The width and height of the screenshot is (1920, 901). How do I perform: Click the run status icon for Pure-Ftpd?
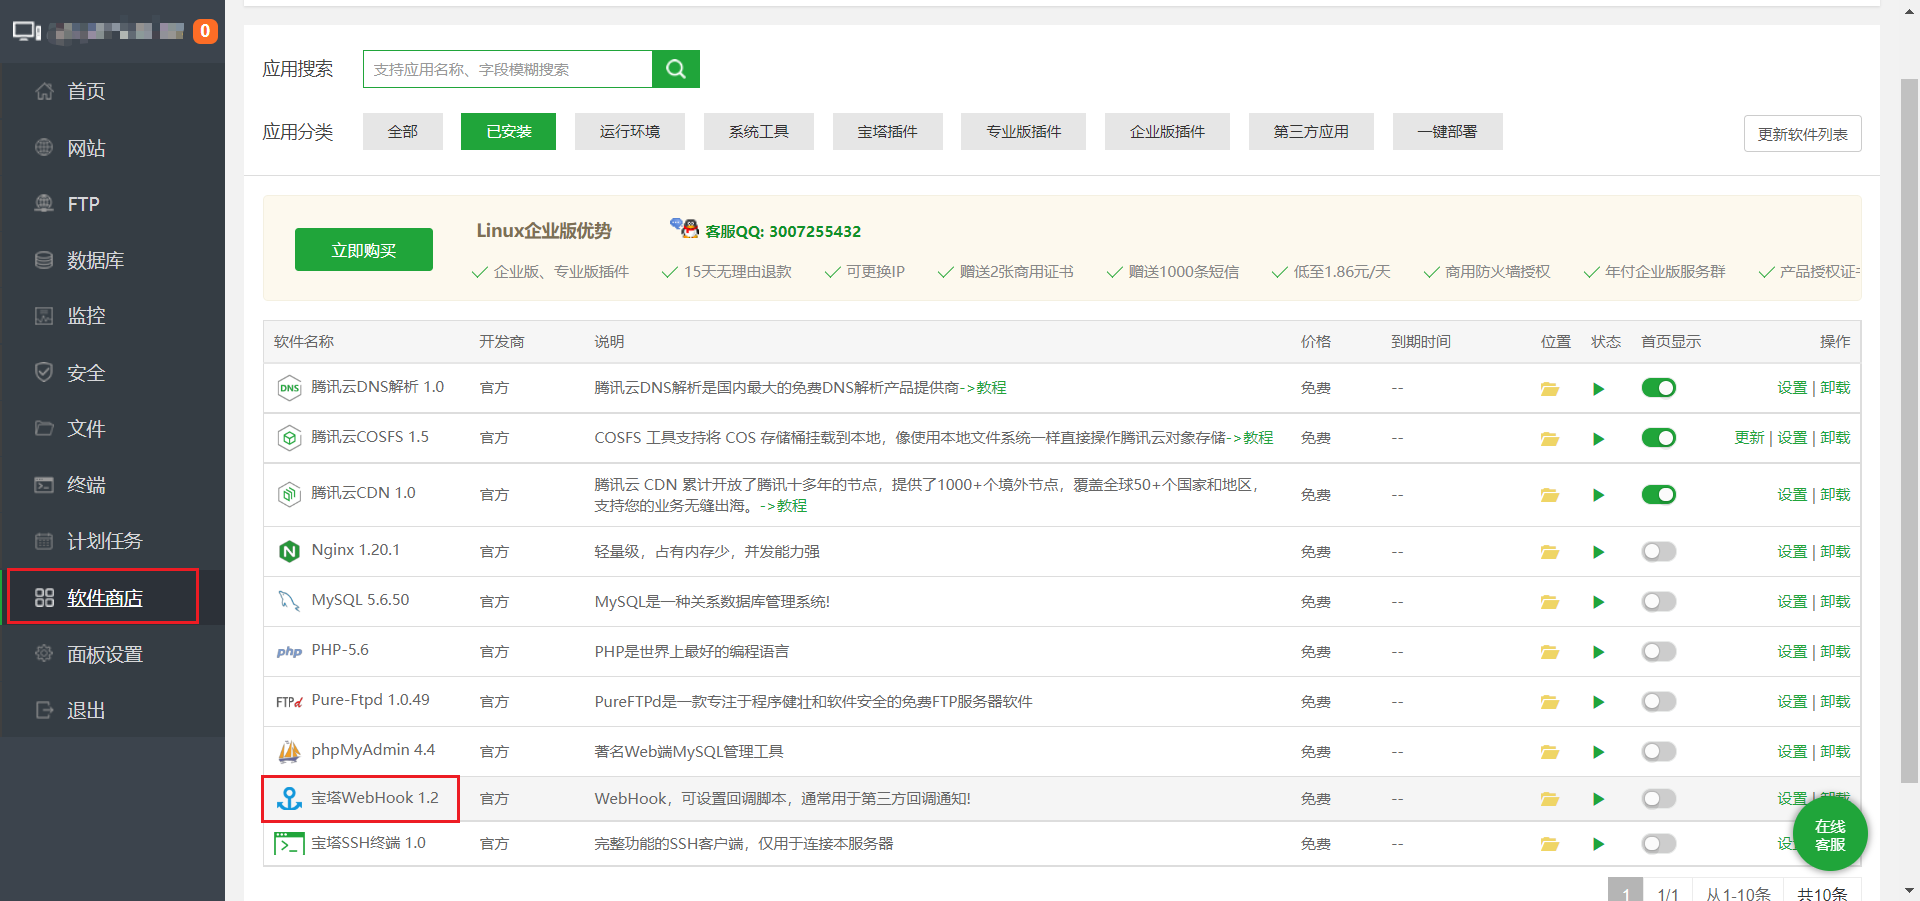(x=1598, y=702)
